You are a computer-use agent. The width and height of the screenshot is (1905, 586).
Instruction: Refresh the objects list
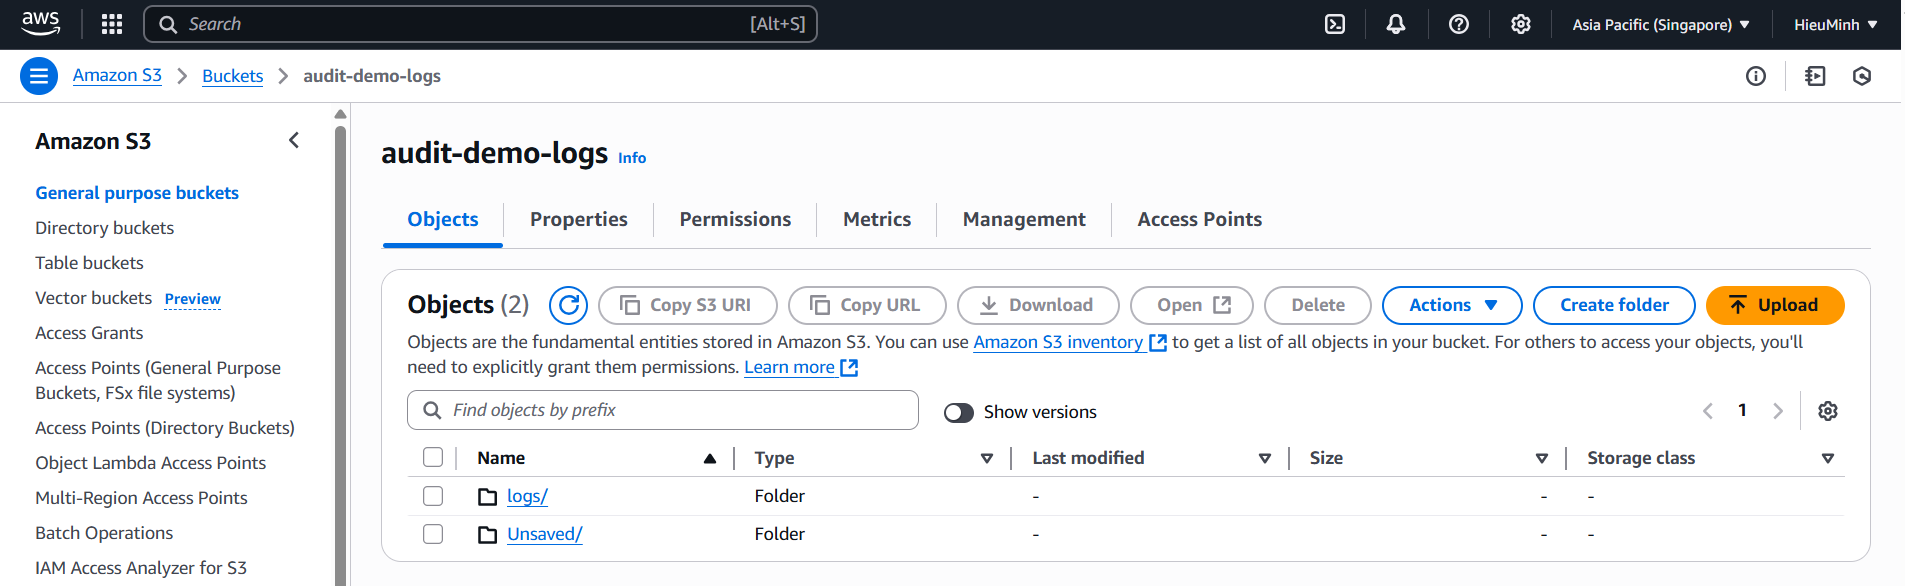click(x=568, y=305)
